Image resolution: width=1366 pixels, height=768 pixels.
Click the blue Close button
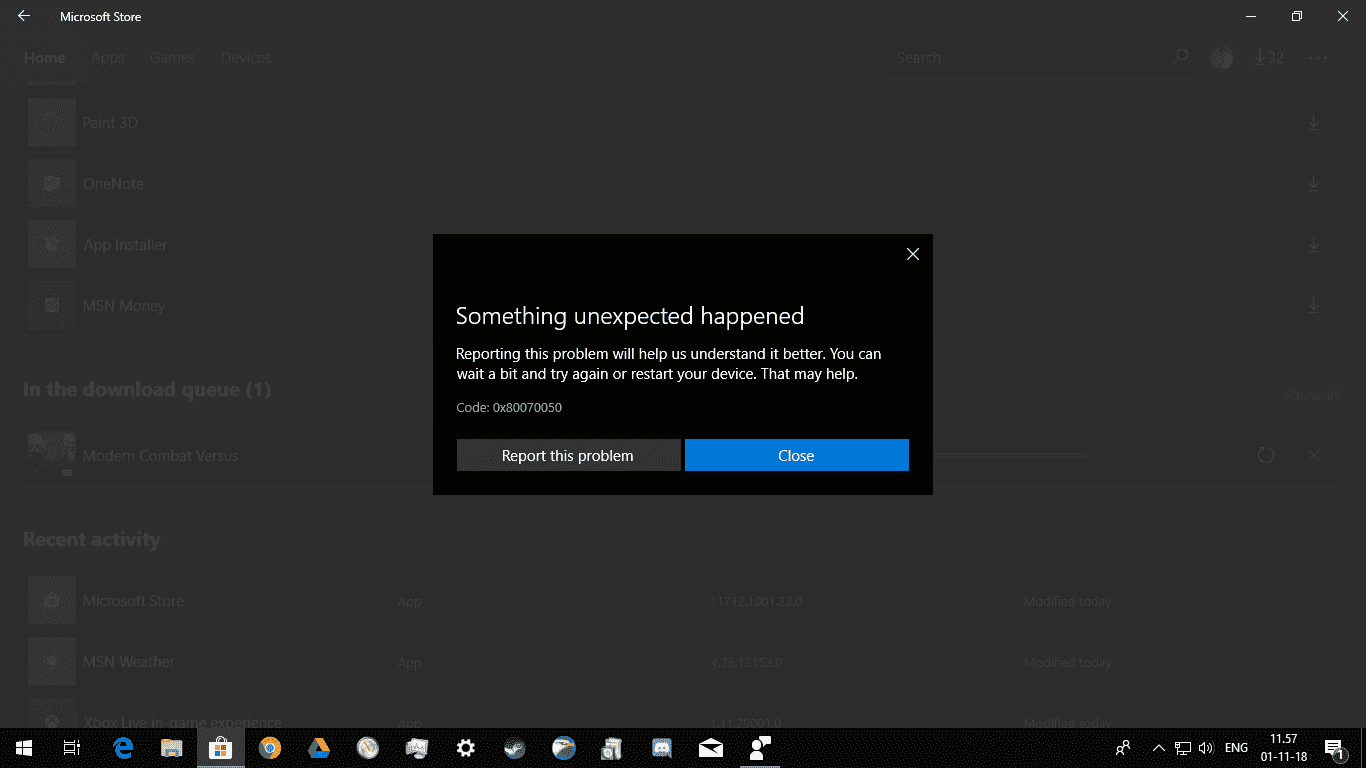tap(797, 455)
